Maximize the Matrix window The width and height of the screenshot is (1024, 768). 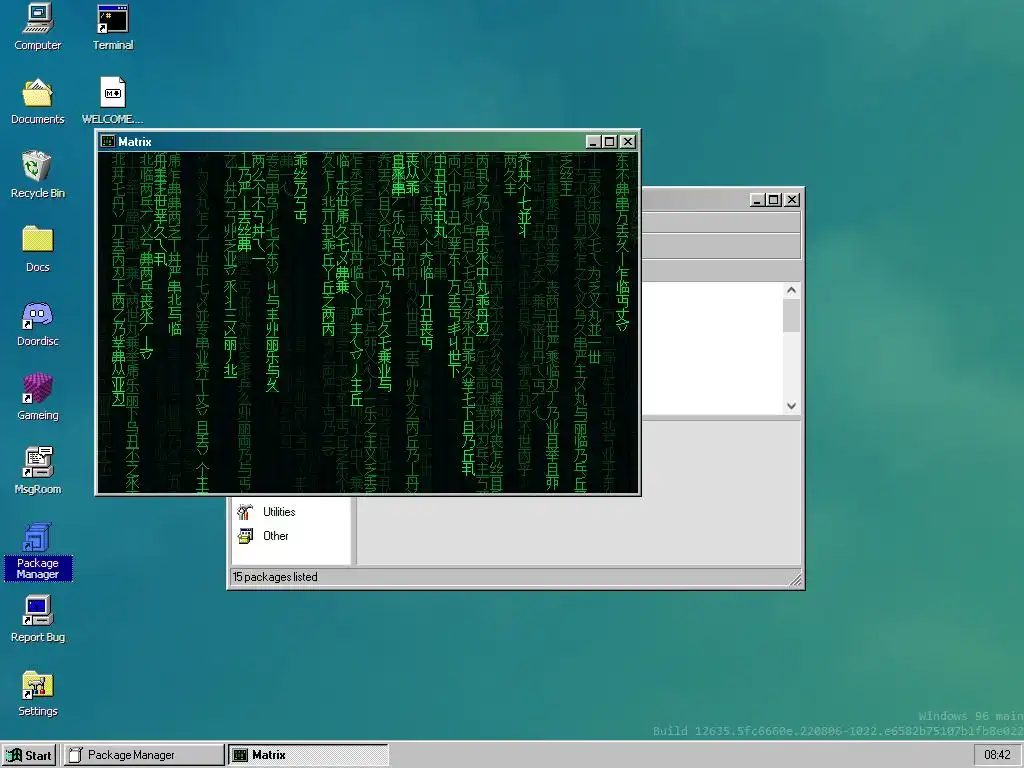610,142
